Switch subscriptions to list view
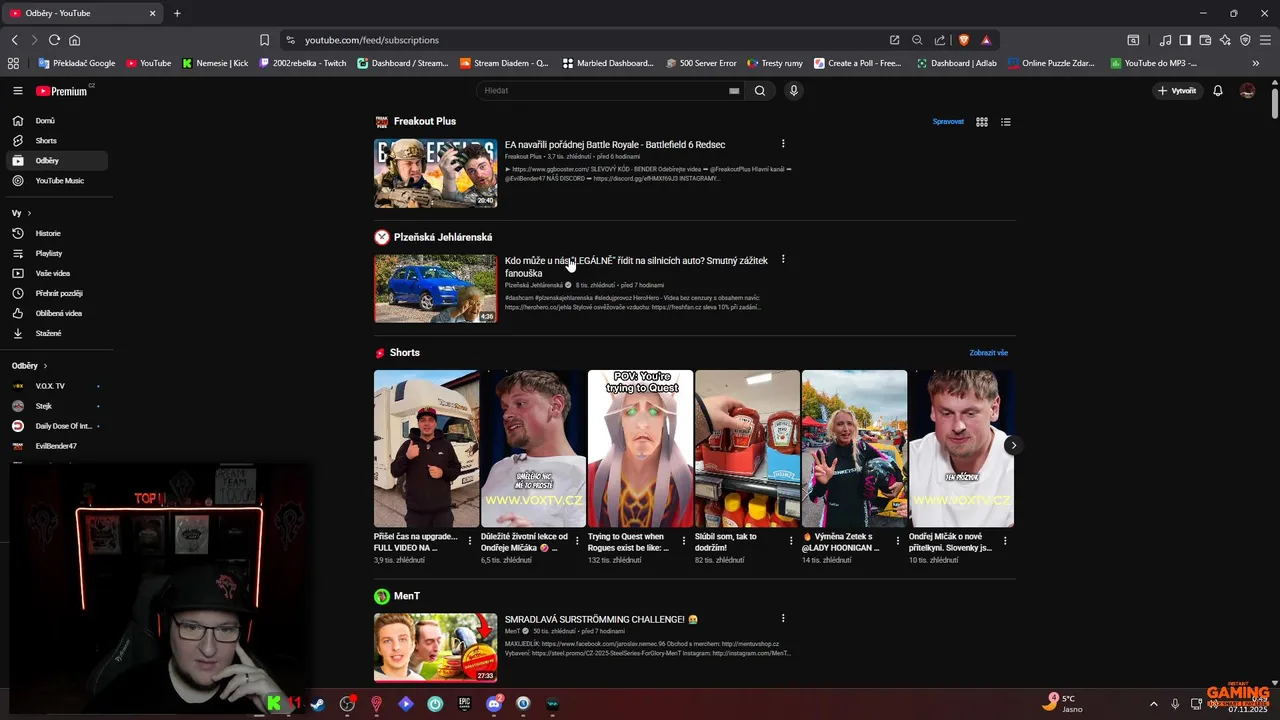Screen dimensions: 1280x720 point(1006,122)
